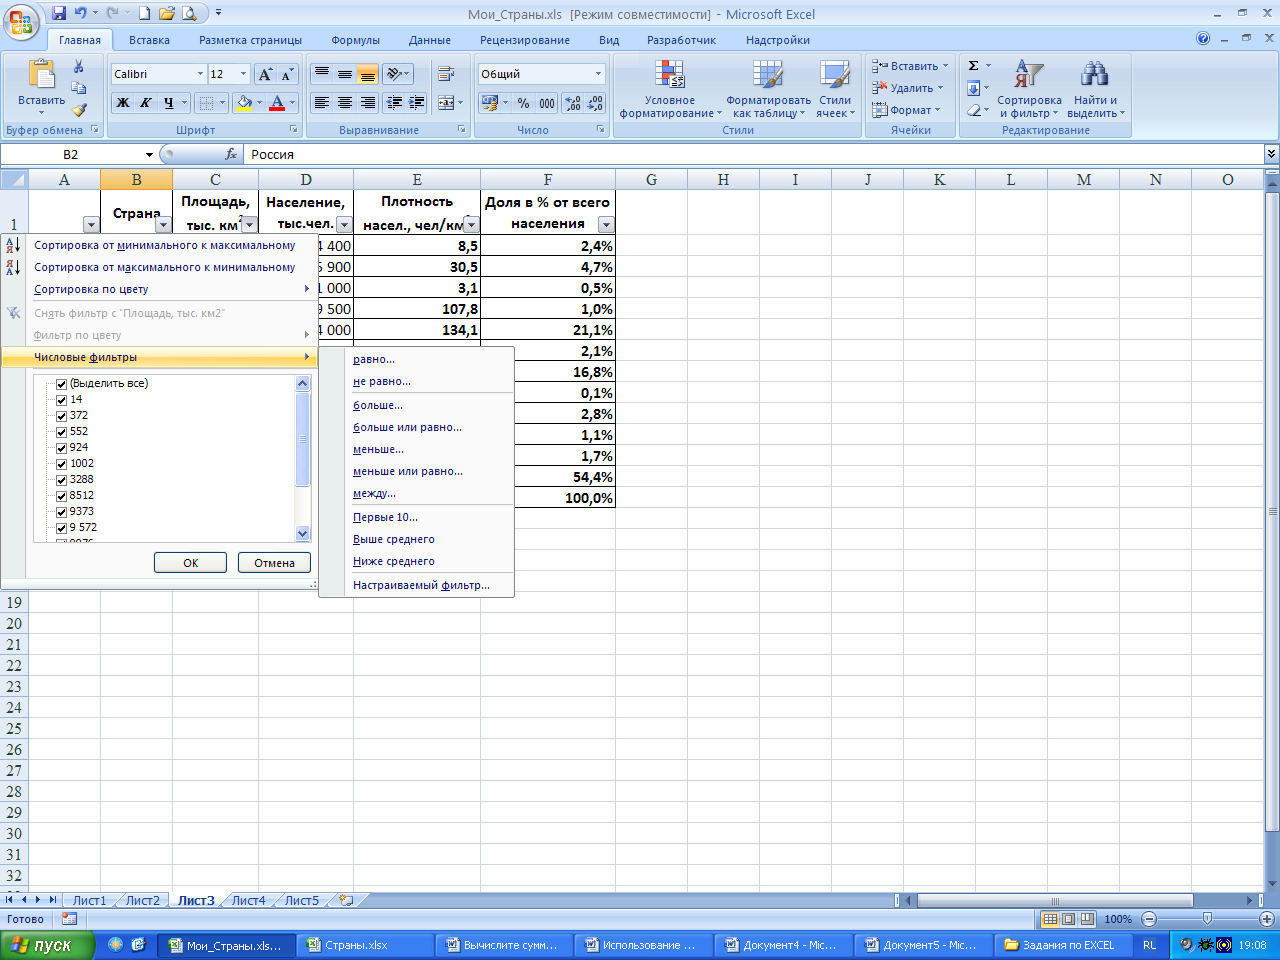Image resolution: width=1280 pixels, height=960 pixels.
Task: Open the Calibri font name dropdown
Action: pyautogui.click(x=200, y=74)
